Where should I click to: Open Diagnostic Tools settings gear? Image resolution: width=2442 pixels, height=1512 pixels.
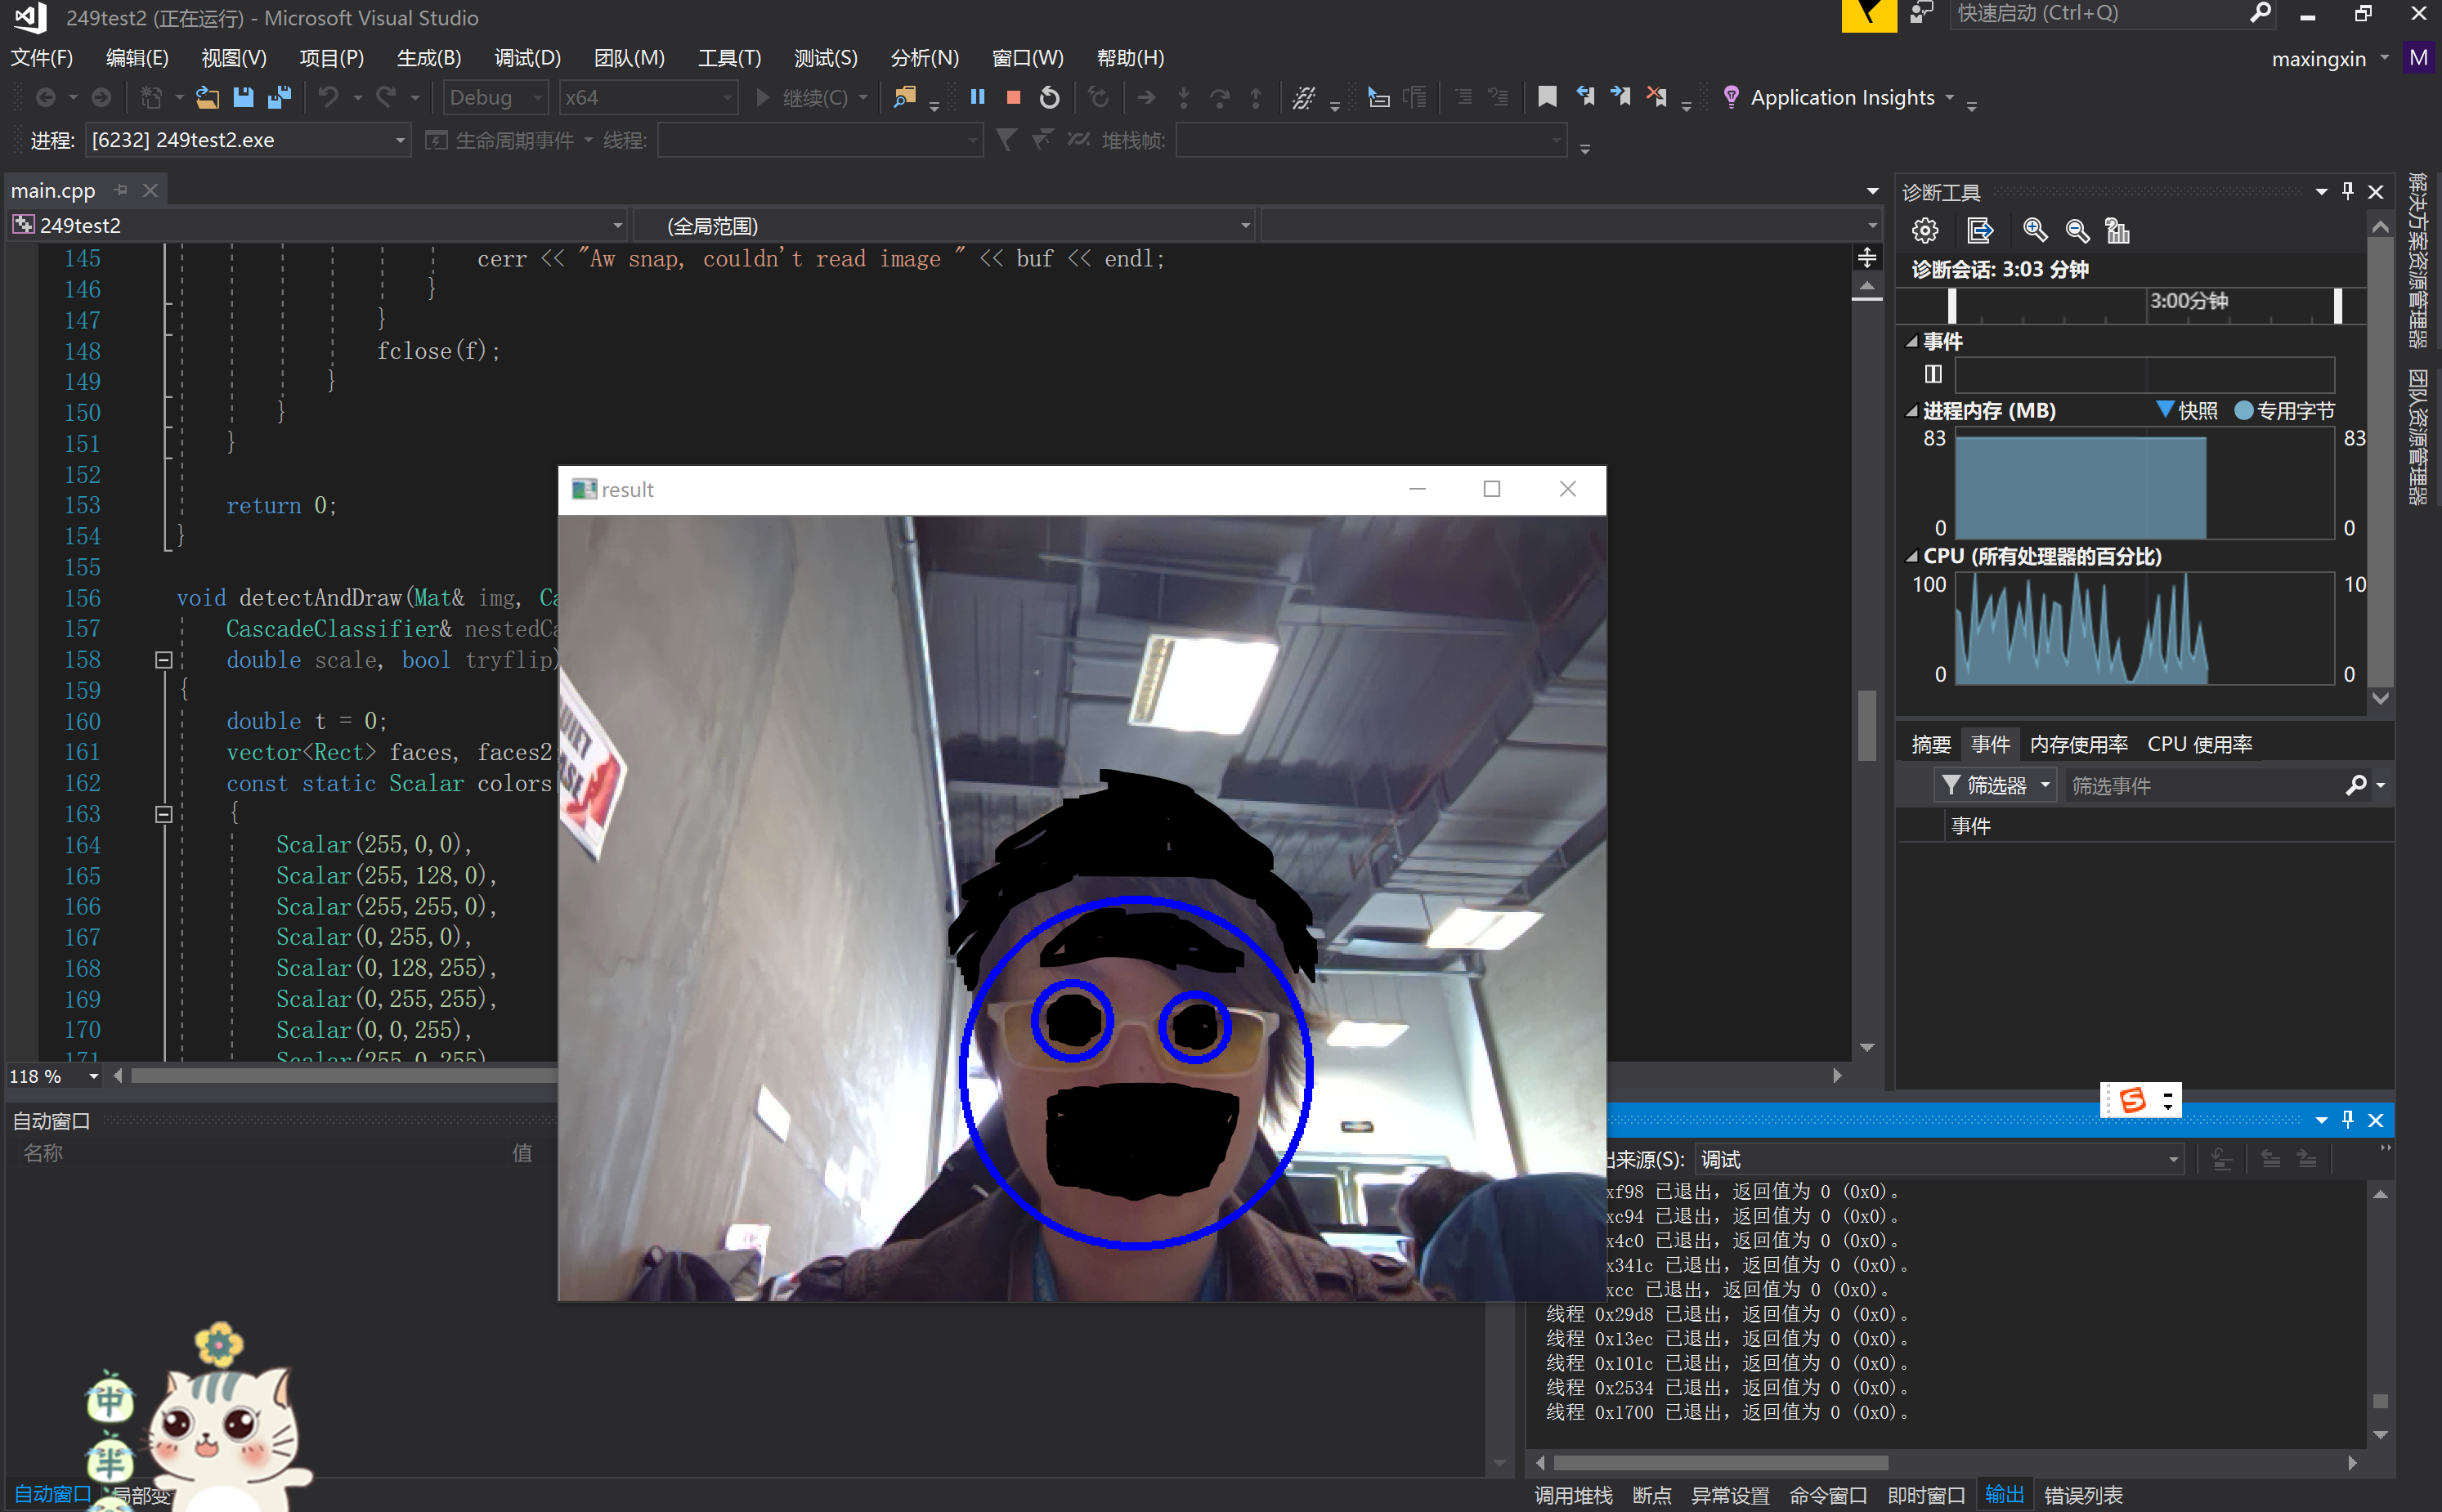click(1924, 231)
